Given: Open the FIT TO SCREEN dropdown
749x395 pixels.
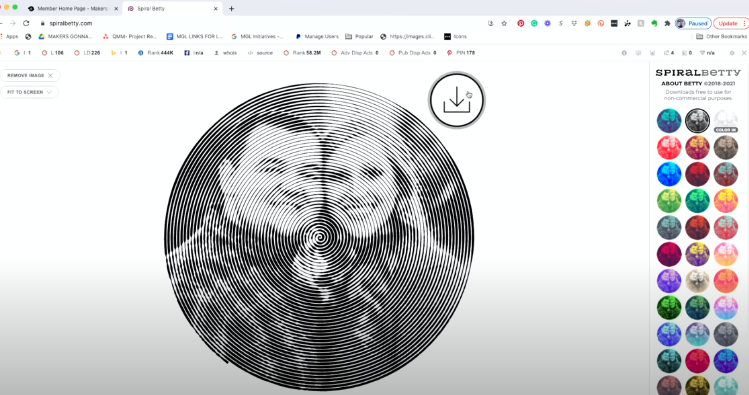Looking at the screenshot, I should (x=29, y=92).
